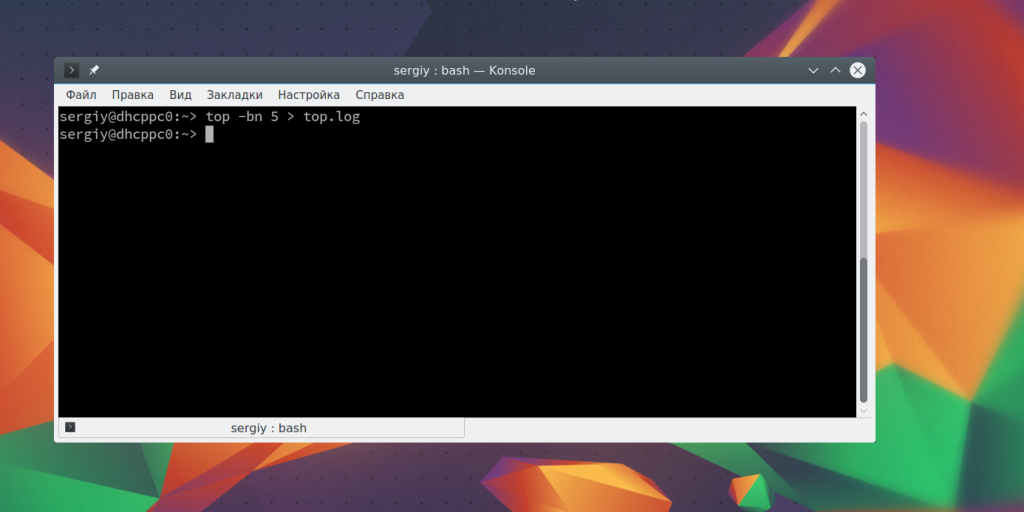The height and width of the screenshot is (512, 1024).
Task: Click the empty scrollbar track above the thumb
Action: (864, 190)
